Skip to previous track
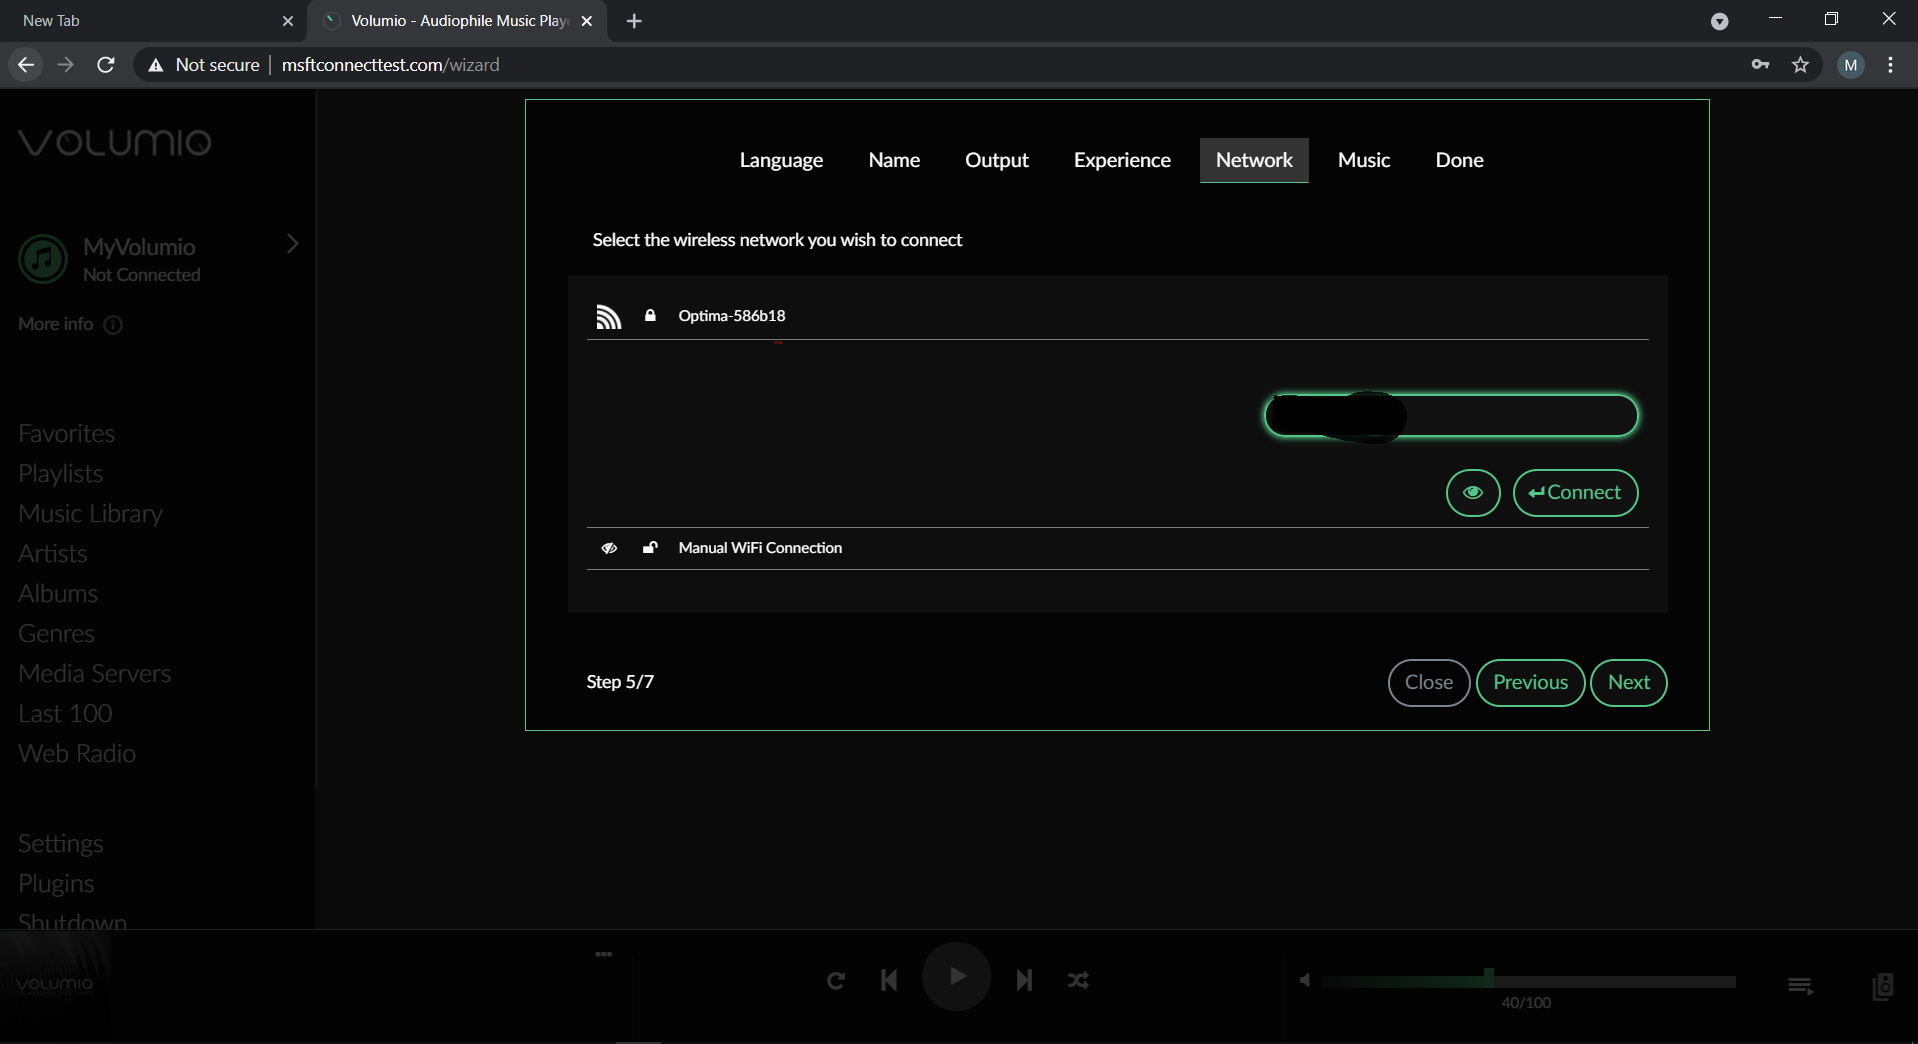 [x=889, y=980]
